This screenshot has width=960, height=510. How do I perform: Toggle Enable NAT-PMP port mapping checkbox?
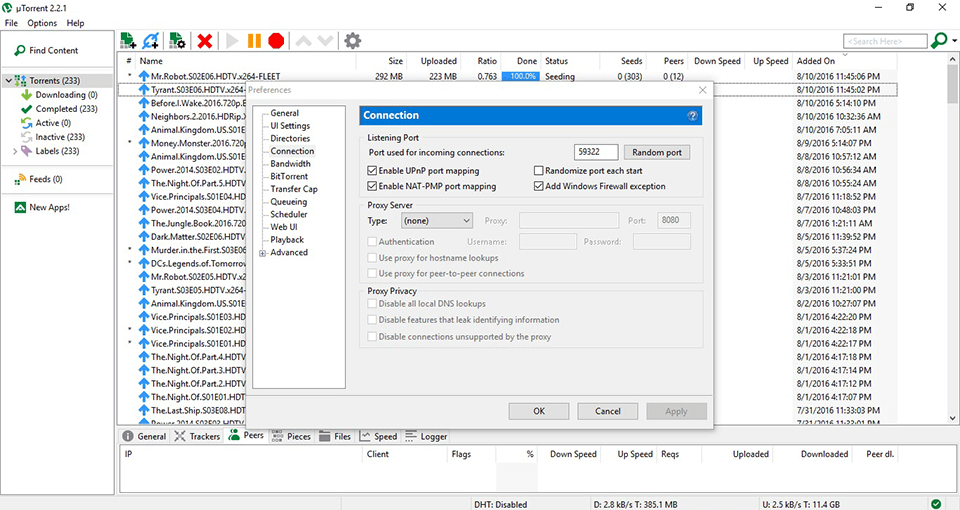(x=372, y=186)
